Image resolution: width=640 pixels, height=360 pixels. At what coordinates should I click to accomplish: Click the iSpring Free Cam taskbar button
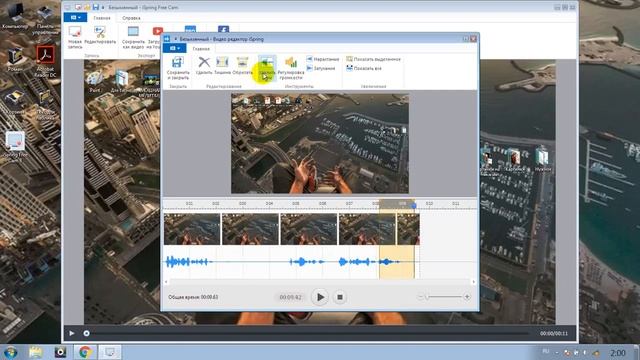coord(109,352)
